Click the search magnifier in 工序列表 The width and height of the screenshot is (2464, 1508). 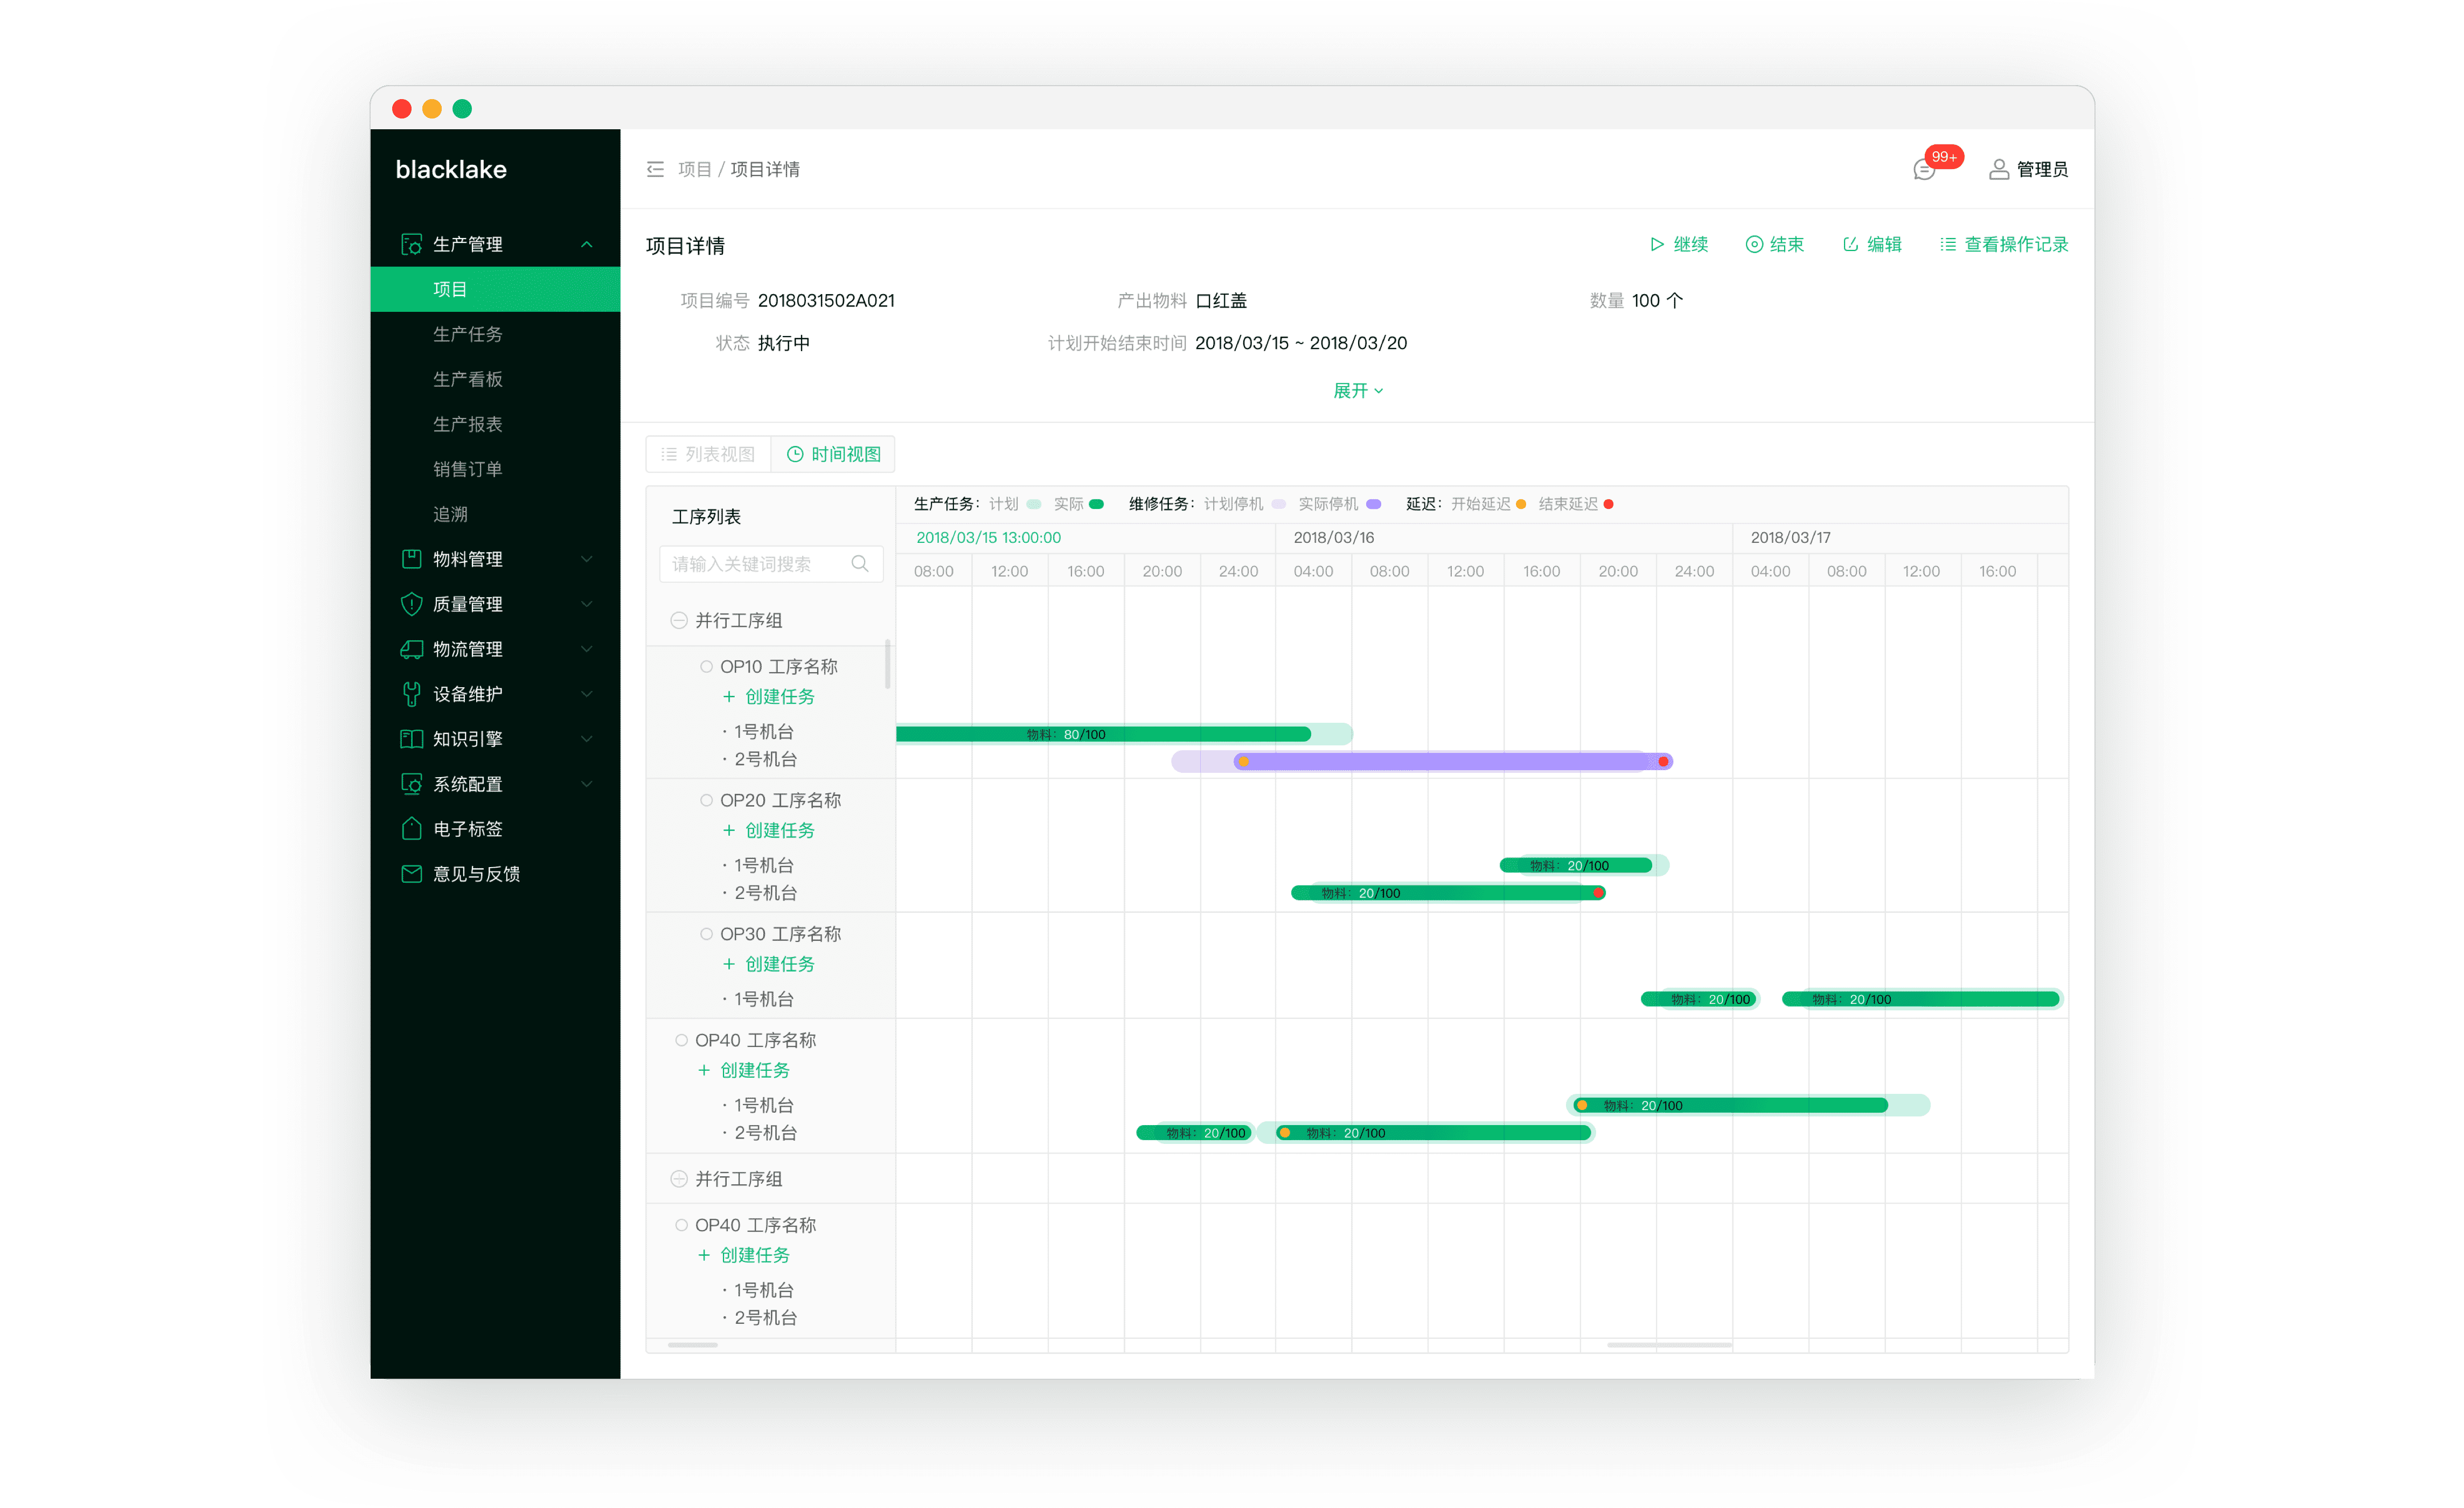pyautogui.click(x=859, y=563)
